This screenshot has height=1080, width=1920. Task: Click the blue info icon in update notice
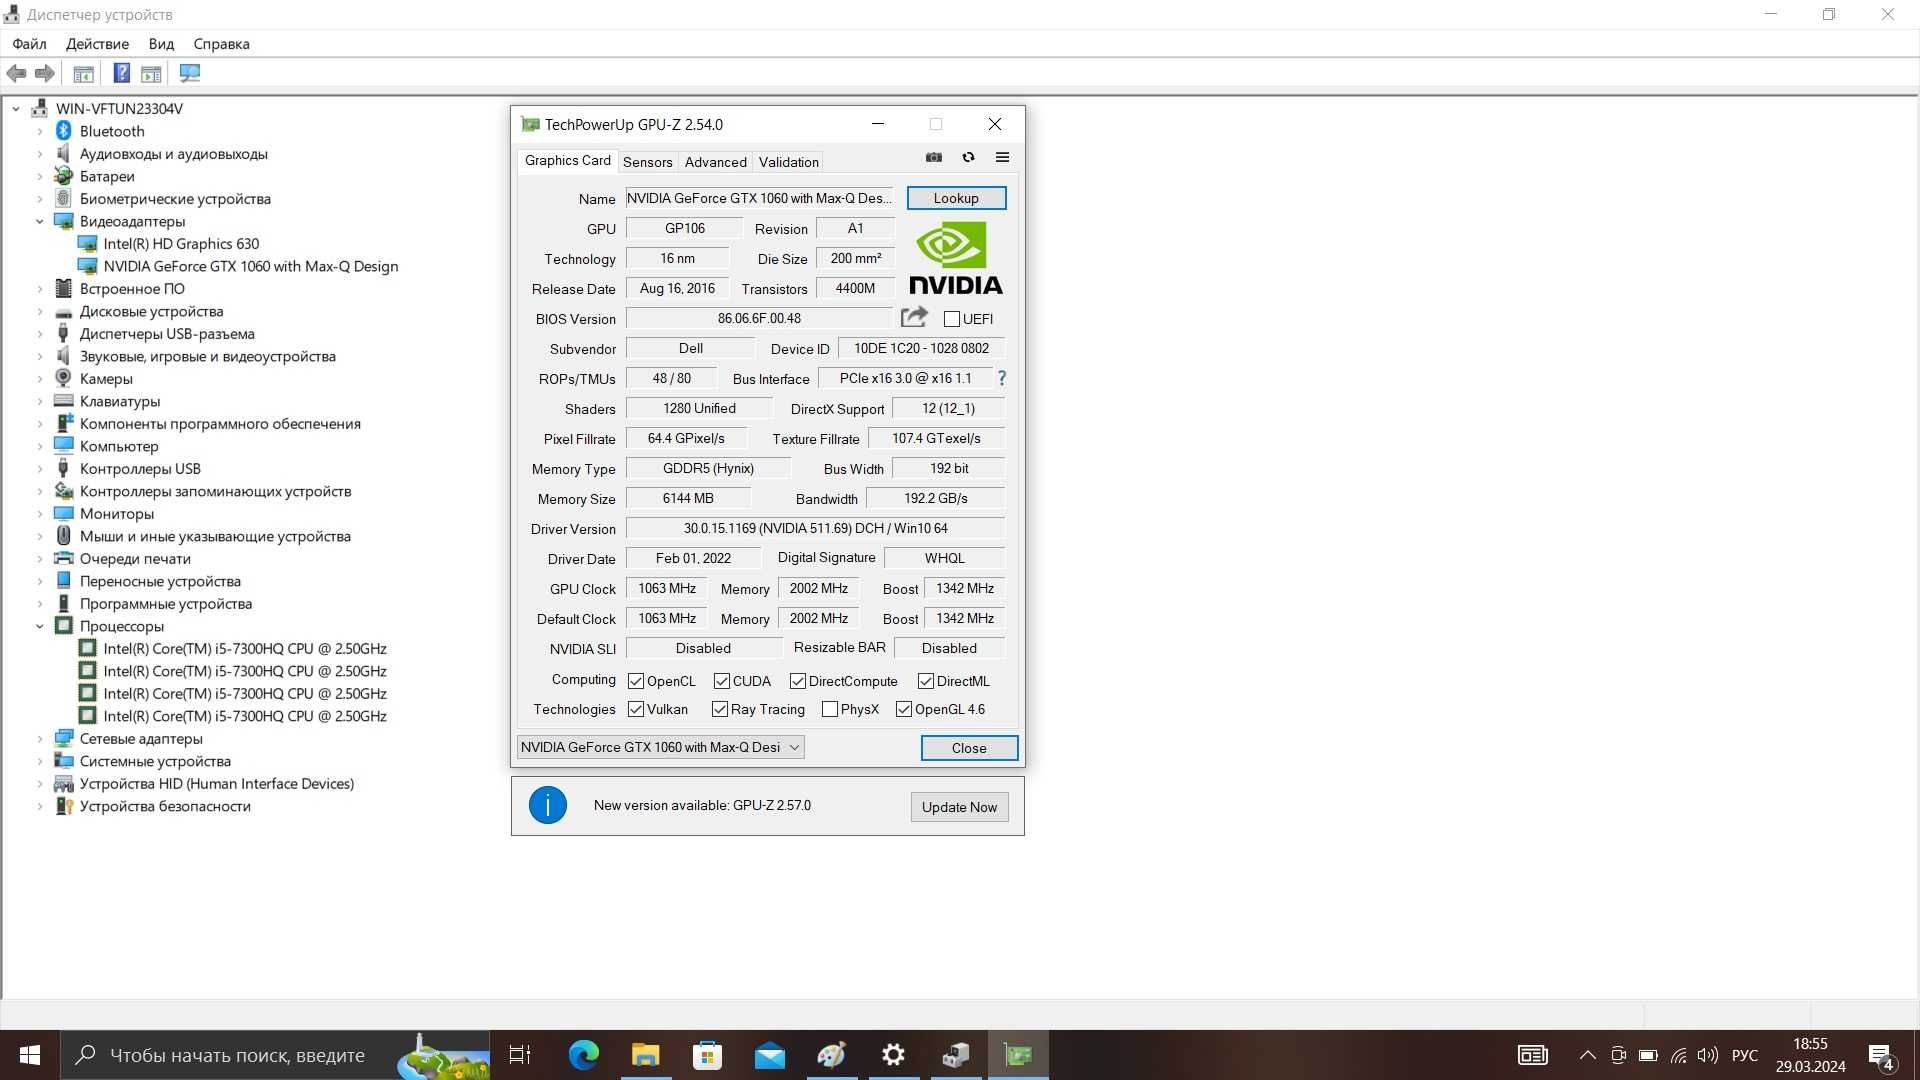548,805
